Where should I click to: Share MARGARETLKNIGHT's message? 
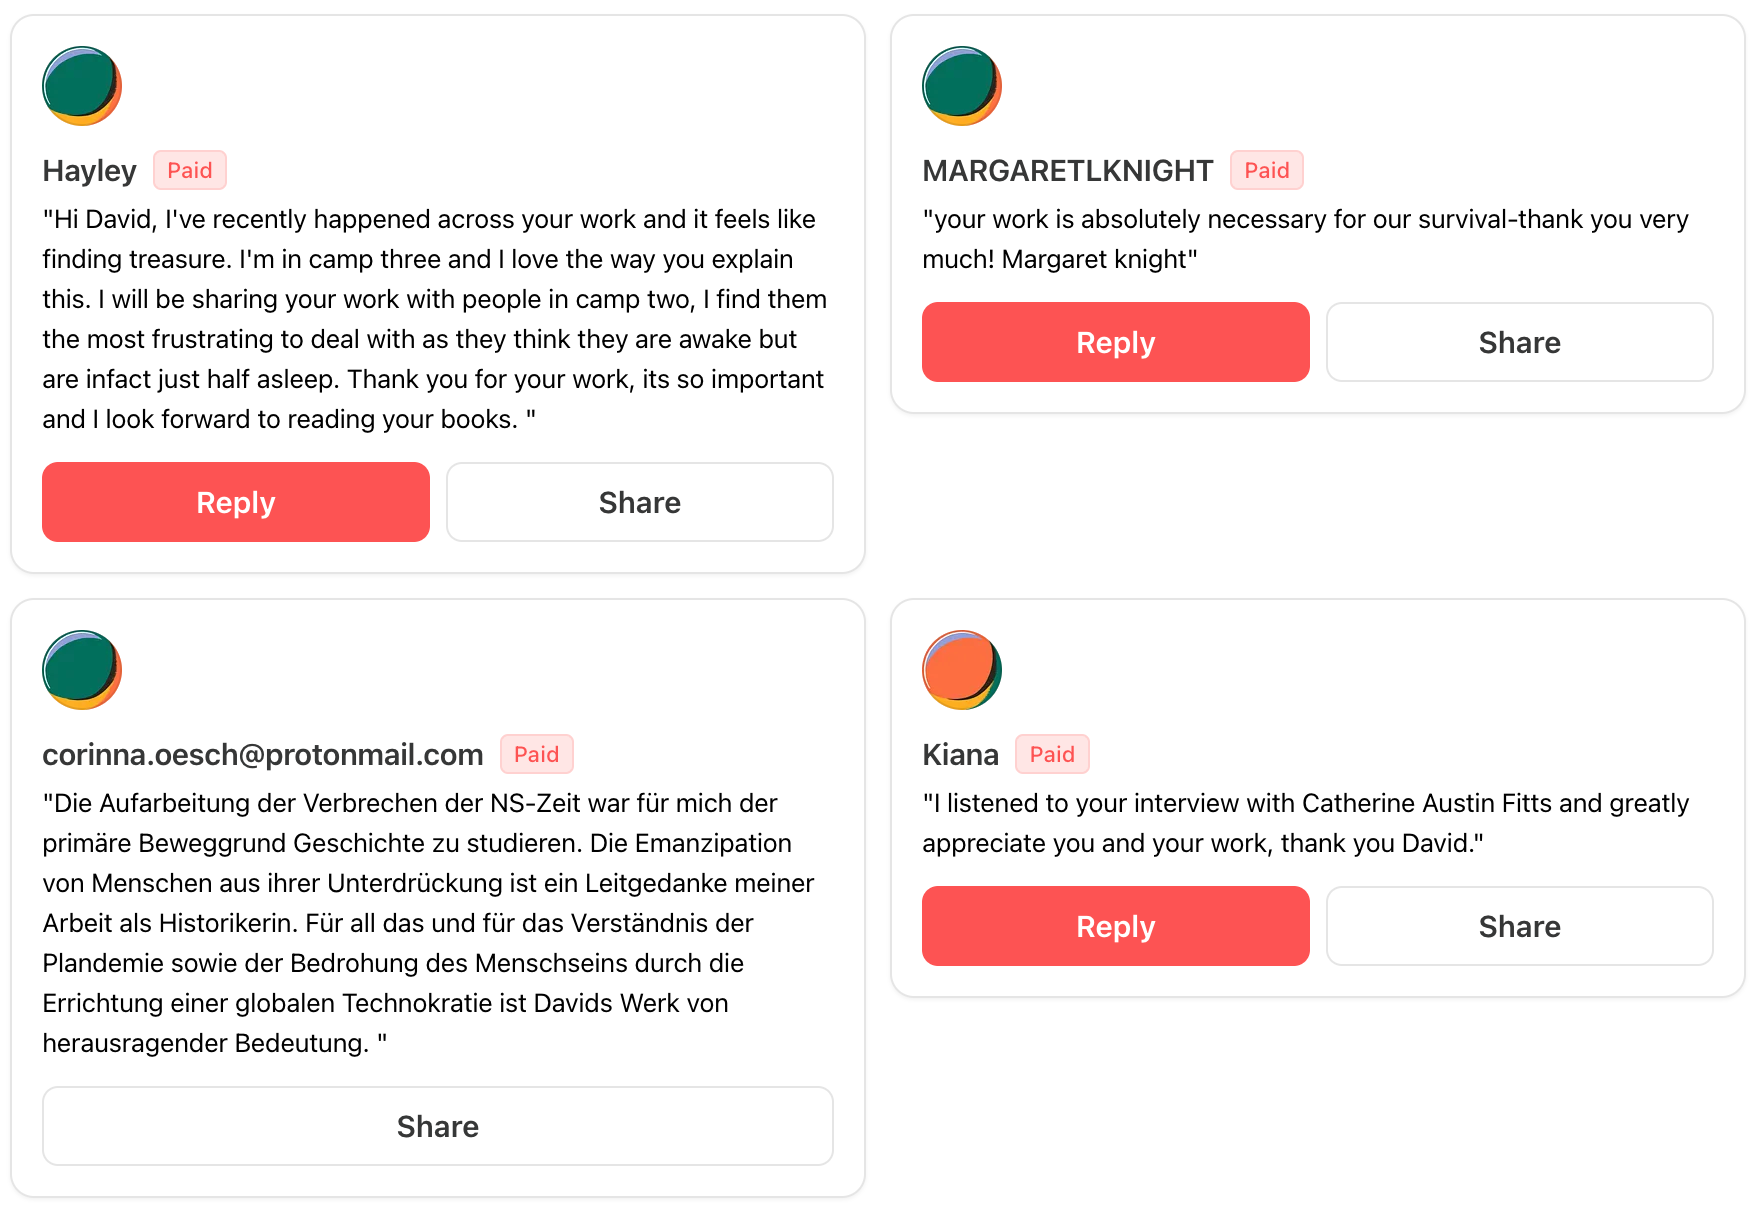coord(1519,342)
